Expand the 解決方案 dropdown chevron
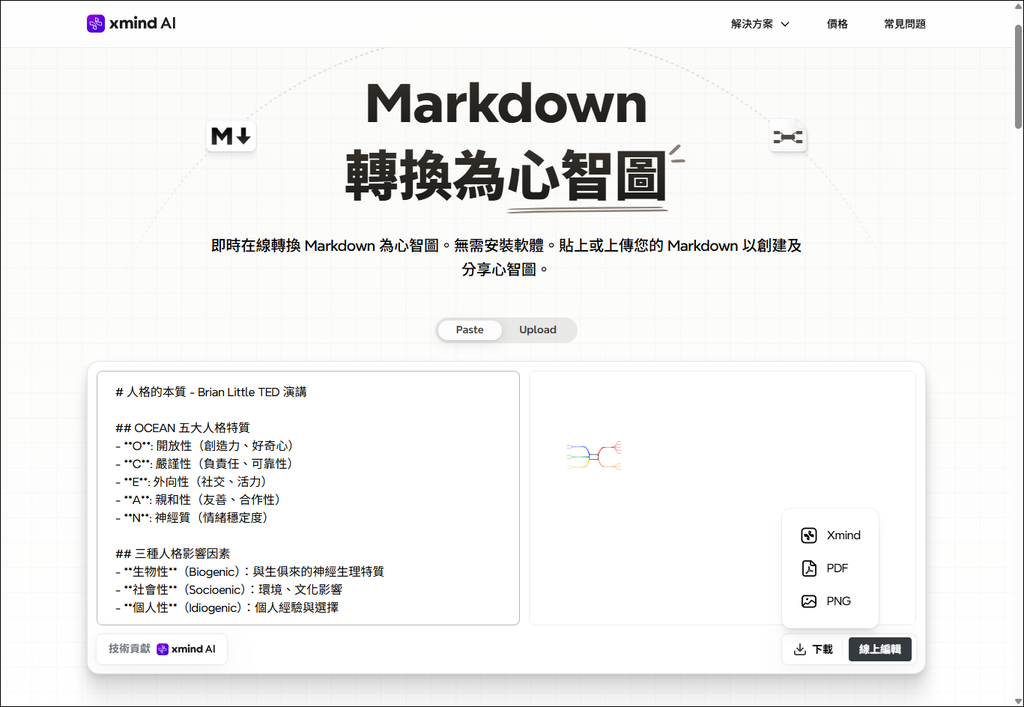The image size is (1024, 707). (785, 24)
